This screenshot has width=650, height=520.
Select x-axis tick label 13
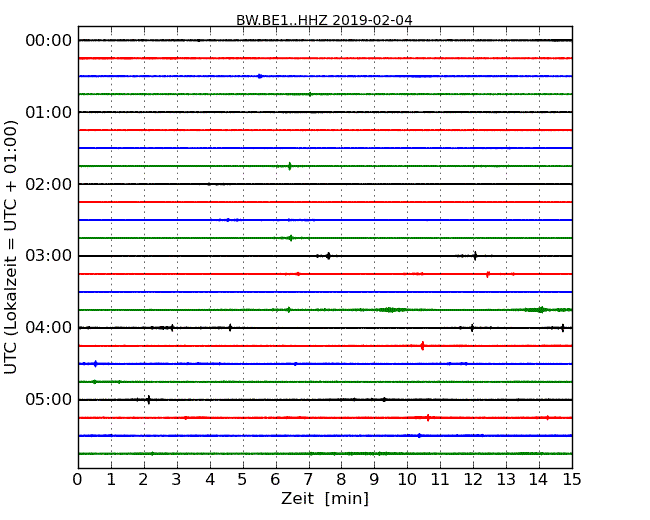[x=506, y=480]
